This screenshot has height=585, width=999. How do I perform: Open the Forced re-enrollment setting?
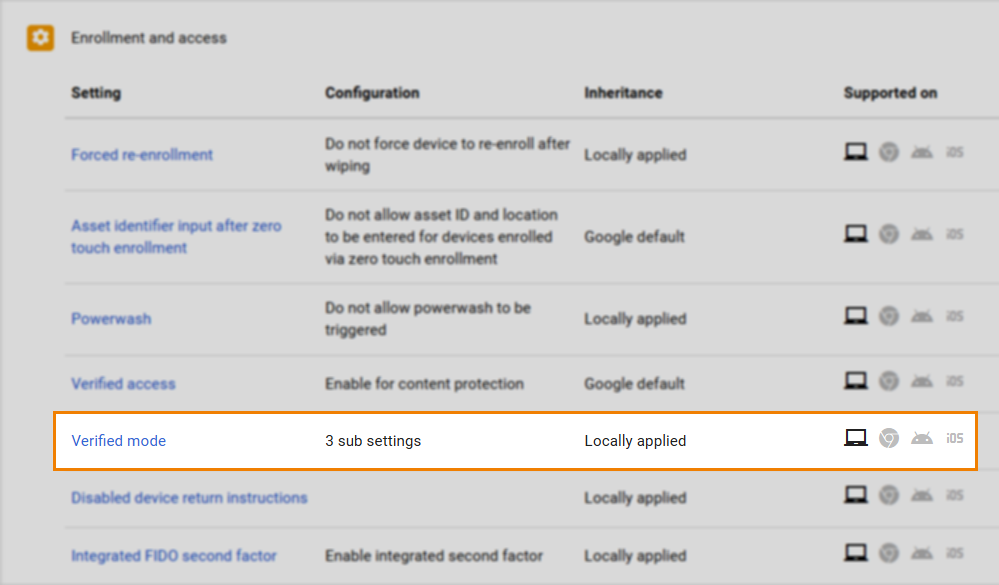pos(142,155)
